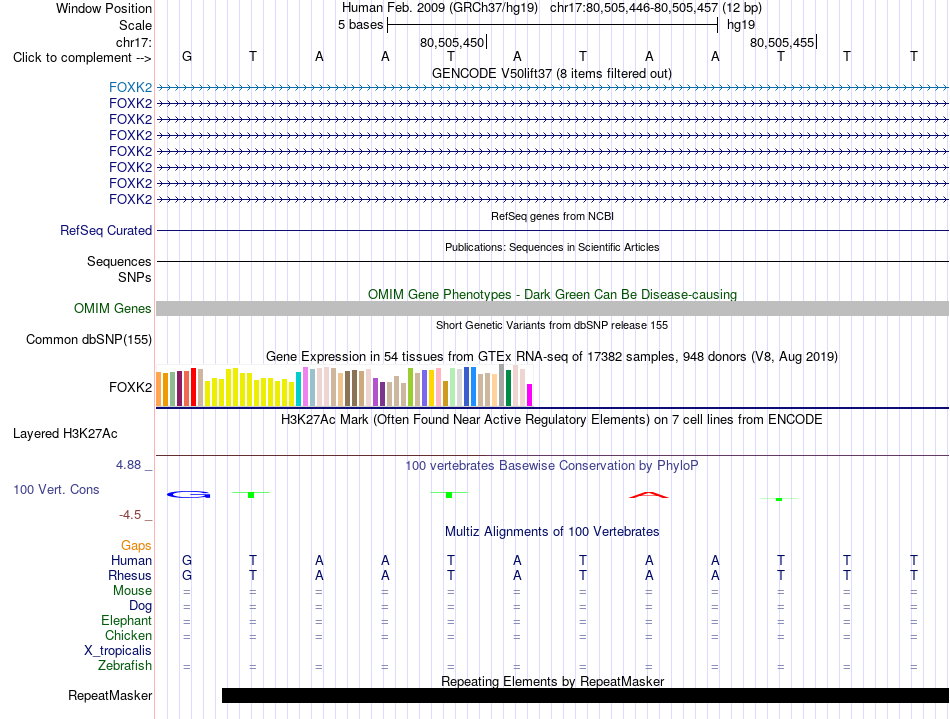Click the 'Scale' label

coord(136,25)
